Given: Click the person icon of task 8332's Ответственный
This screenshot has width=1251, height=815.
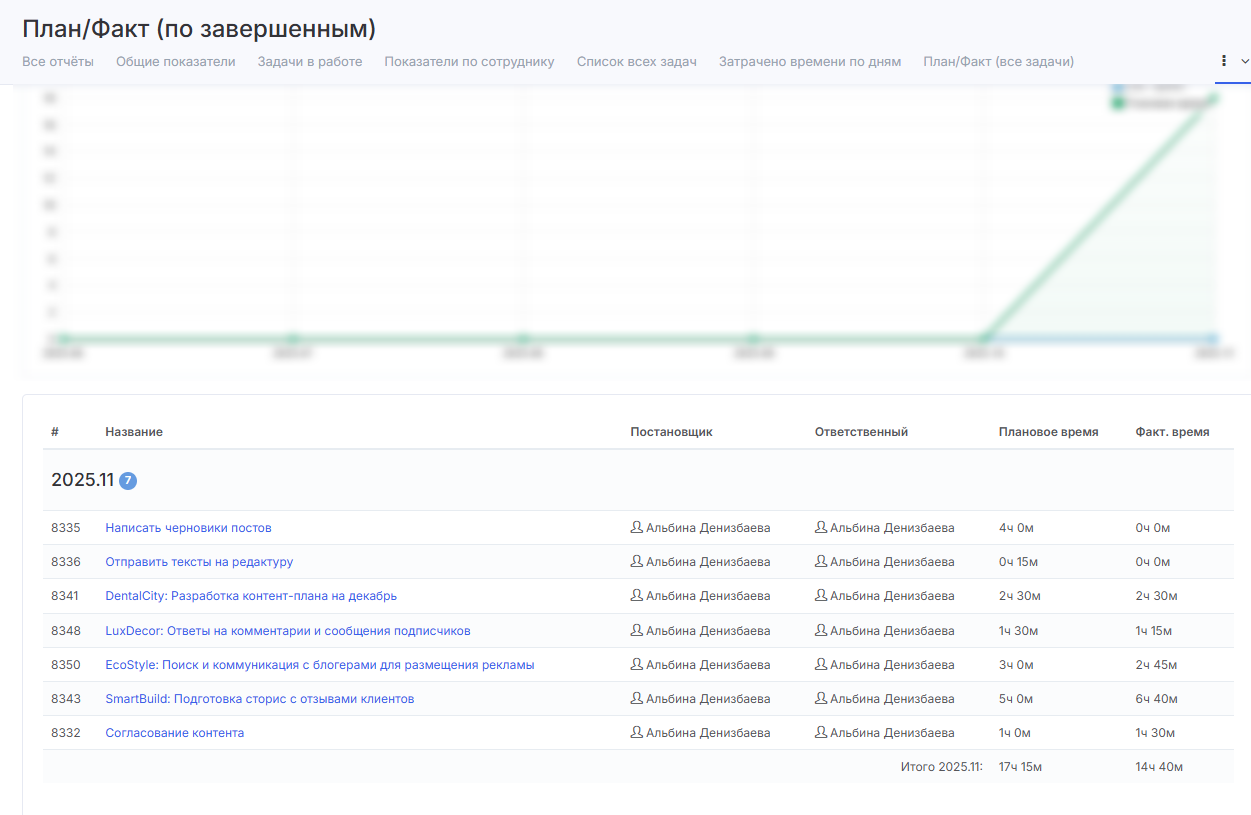Looking at the screenshot, I should pos(821,733).
